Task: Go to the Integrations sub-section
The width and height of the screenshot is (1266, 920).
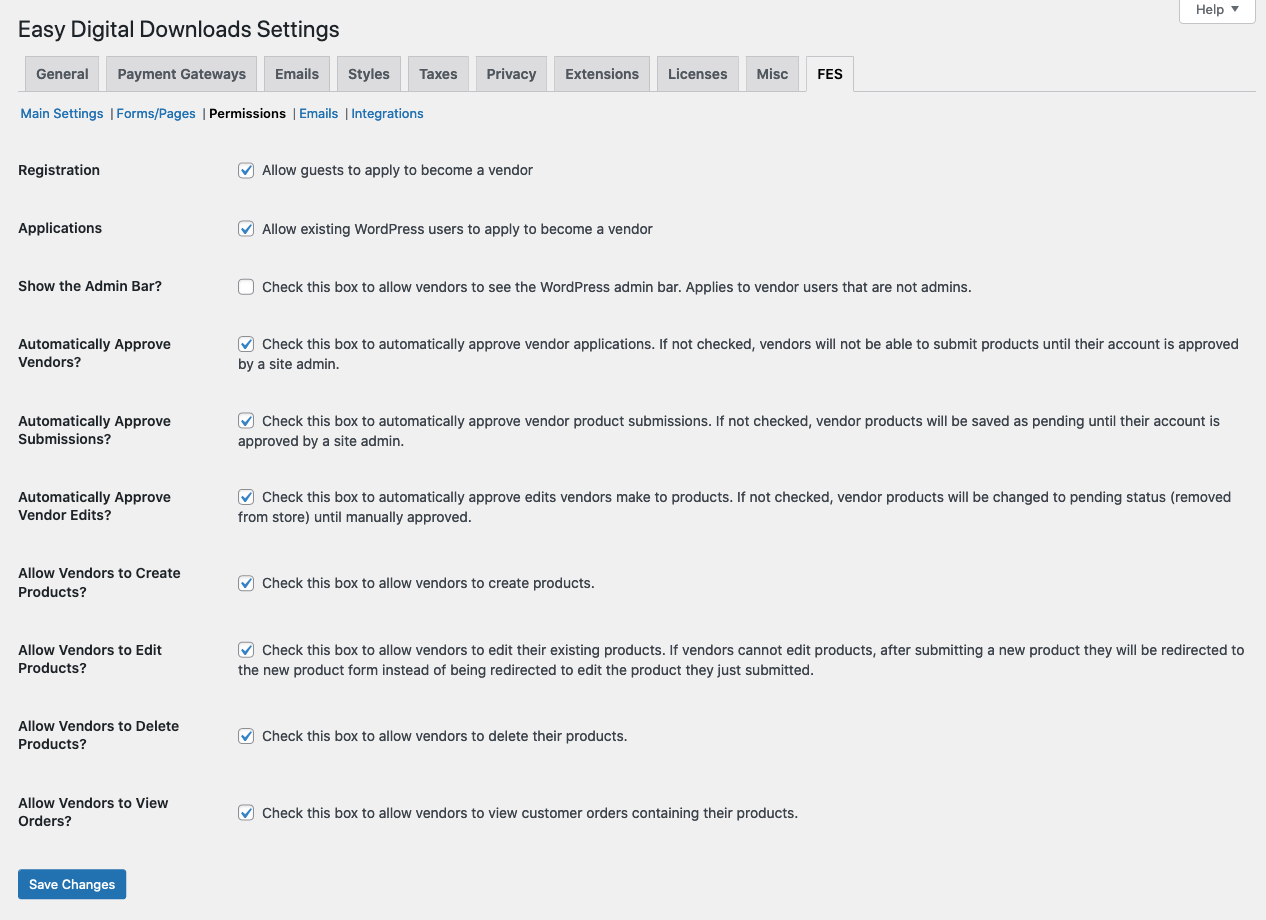Action: pos(387,114)
